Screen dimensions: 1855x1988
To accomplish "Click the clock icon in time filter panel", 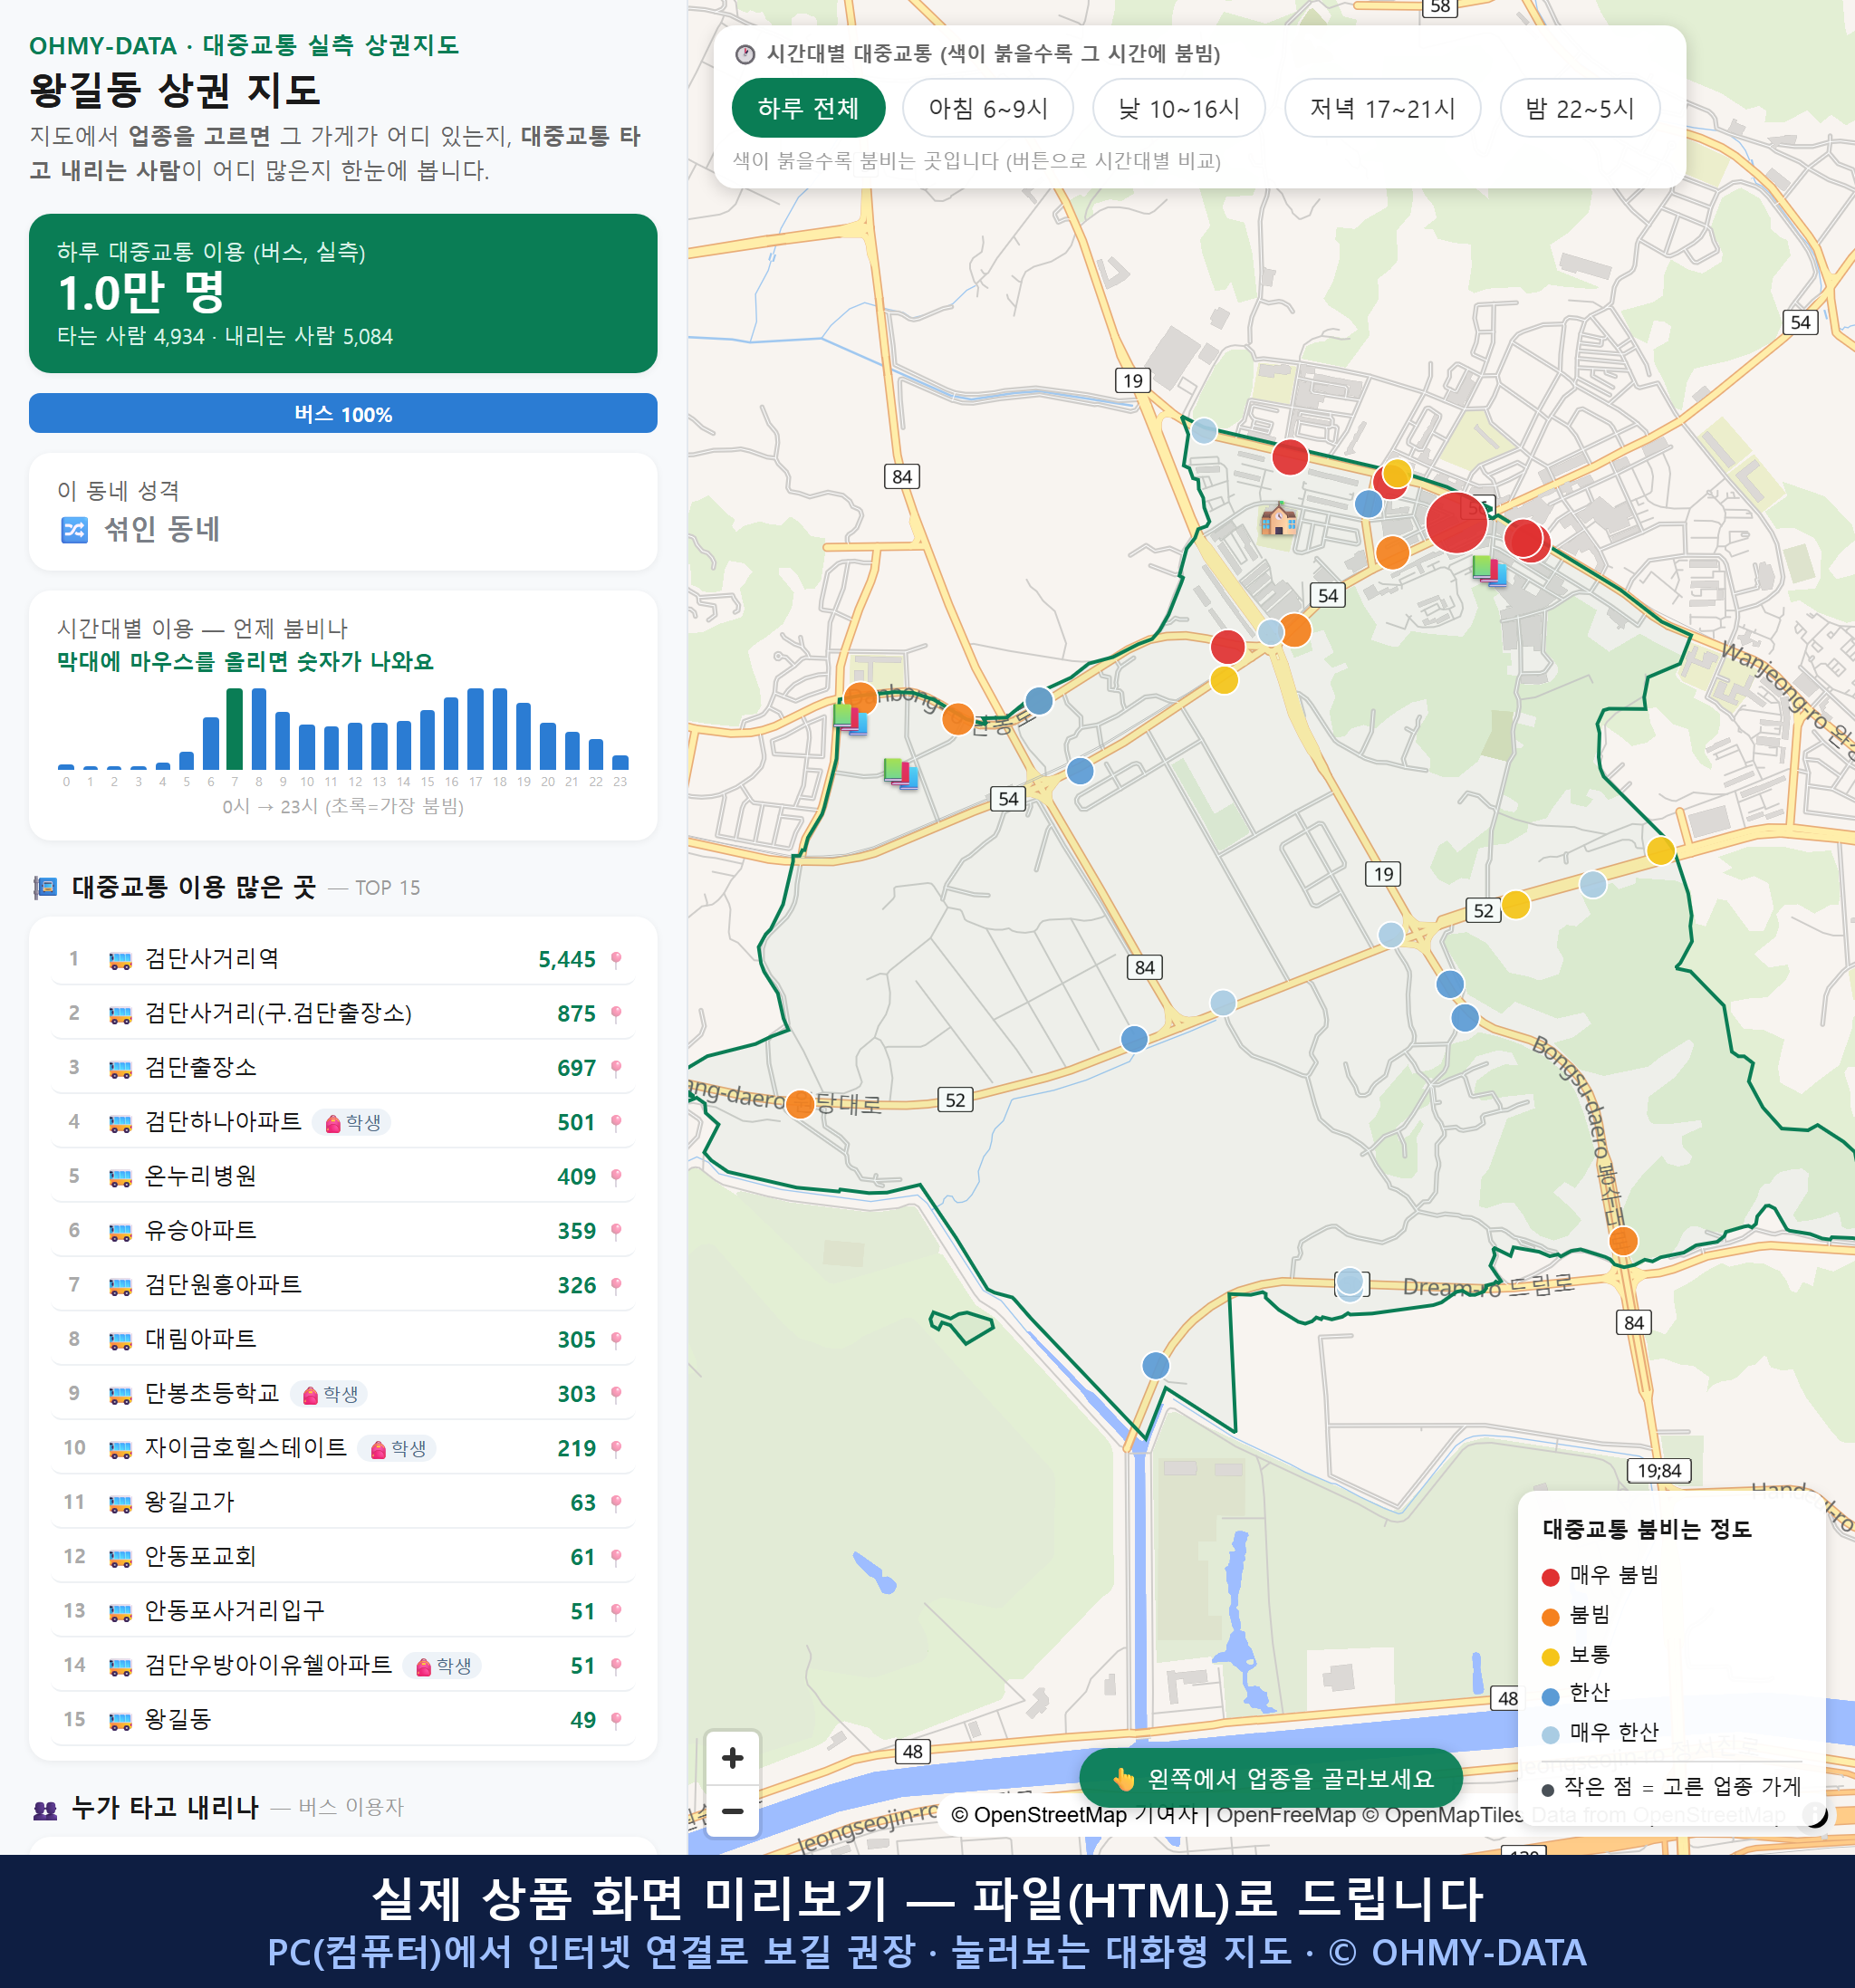I will [745, 54].
